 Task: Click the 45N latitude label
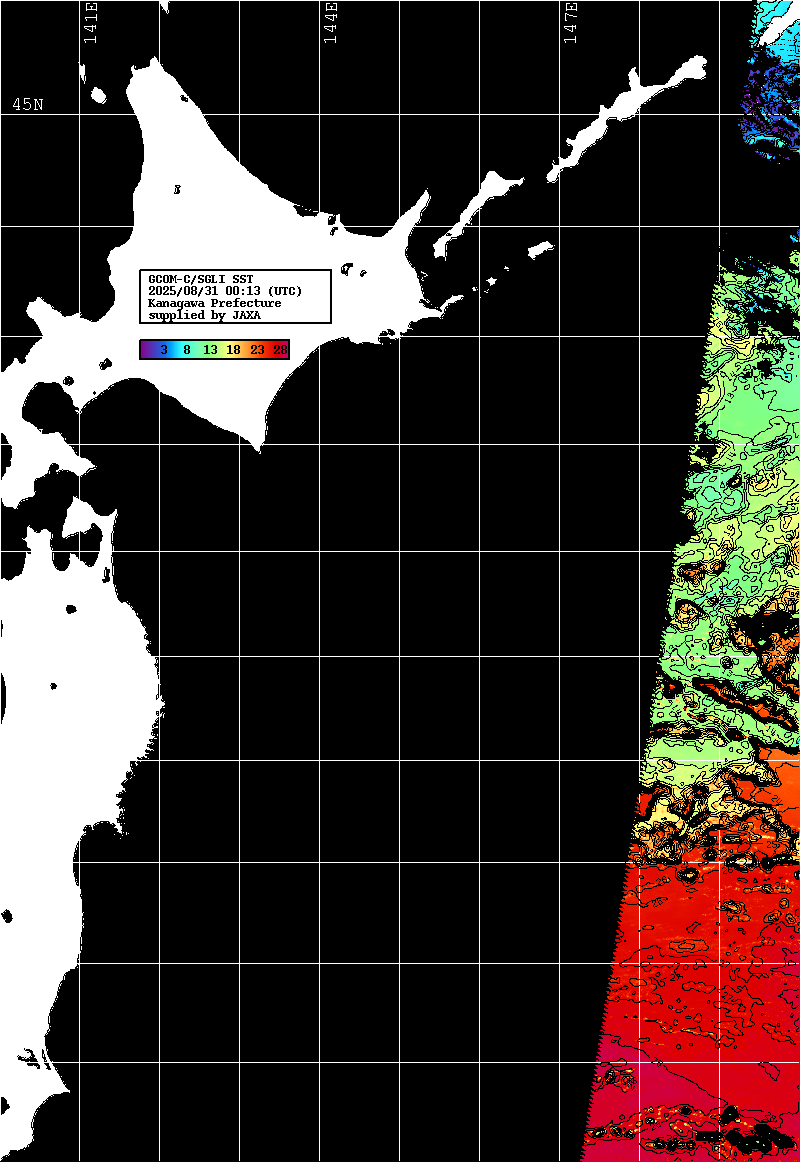pos(28,104)
